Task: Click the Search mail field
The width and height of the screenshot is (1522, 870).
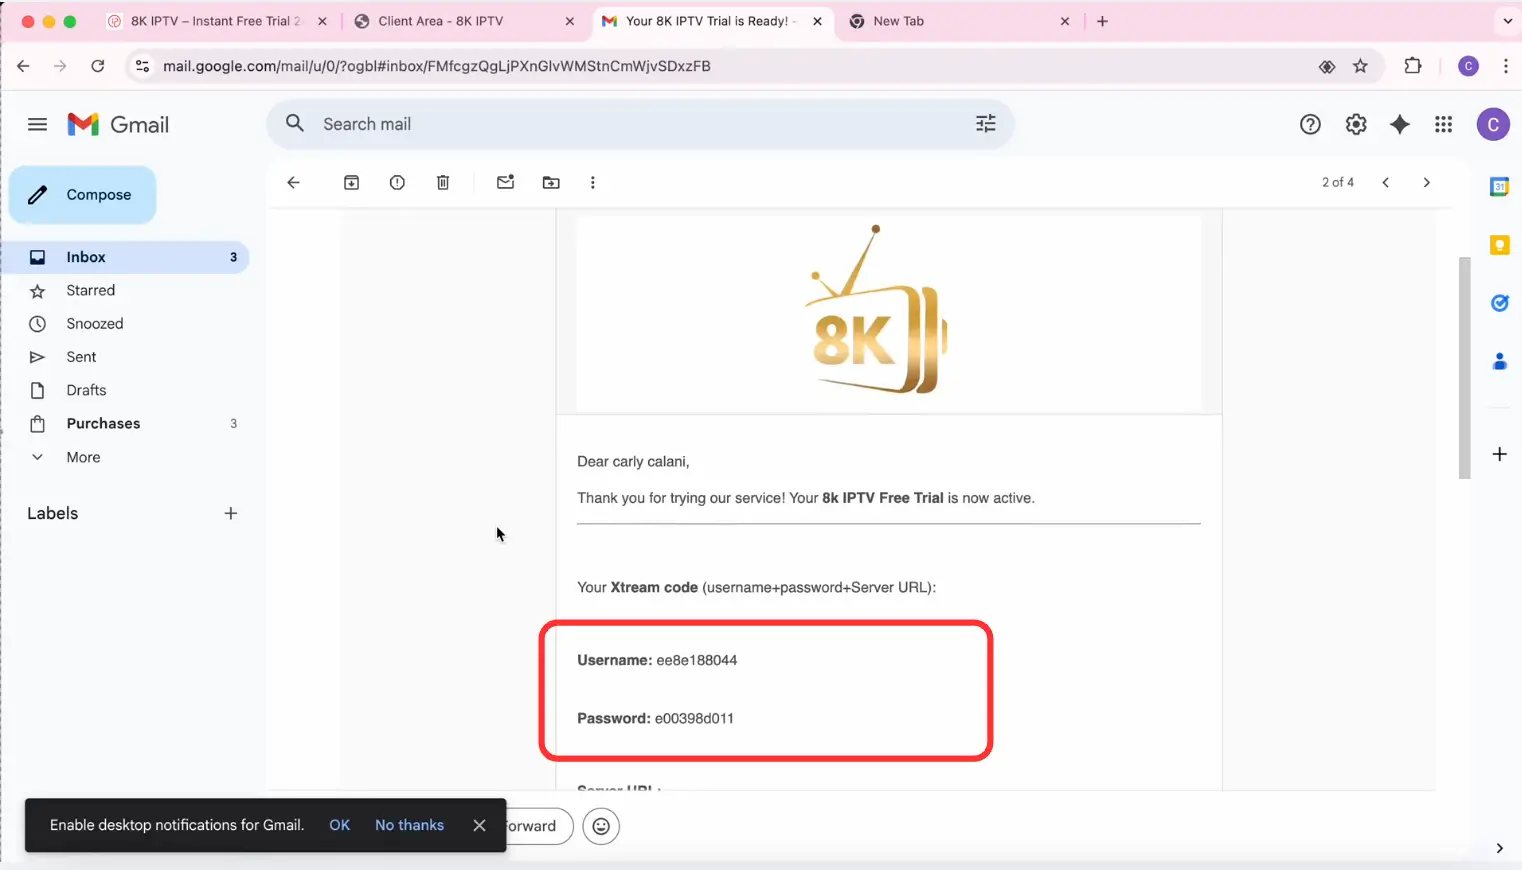Action: point(640,124)
